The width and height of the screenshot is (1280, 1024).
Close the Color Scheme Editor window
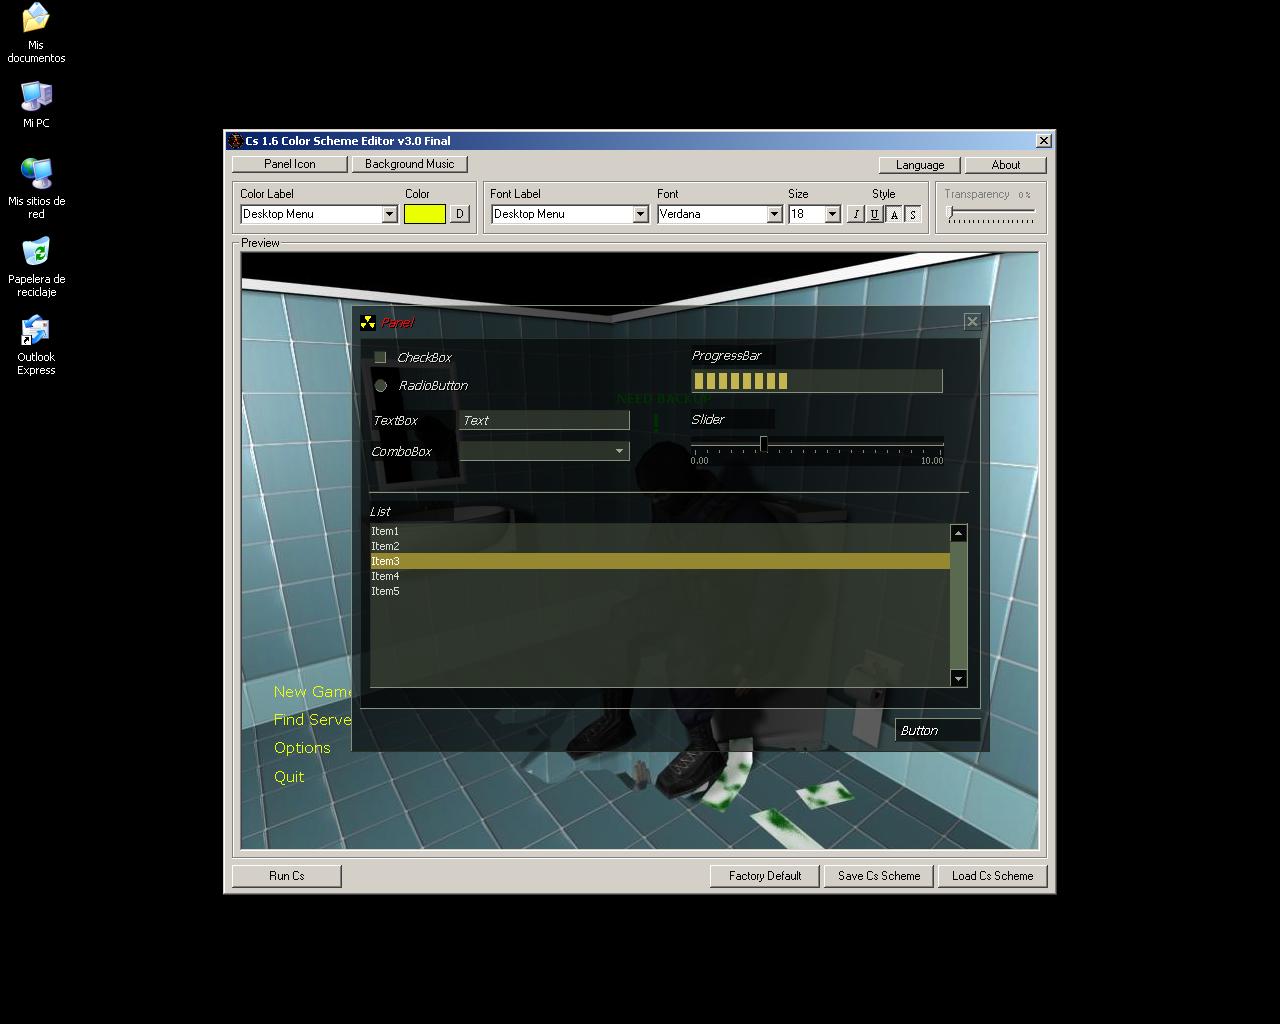tap(1044, 141)
